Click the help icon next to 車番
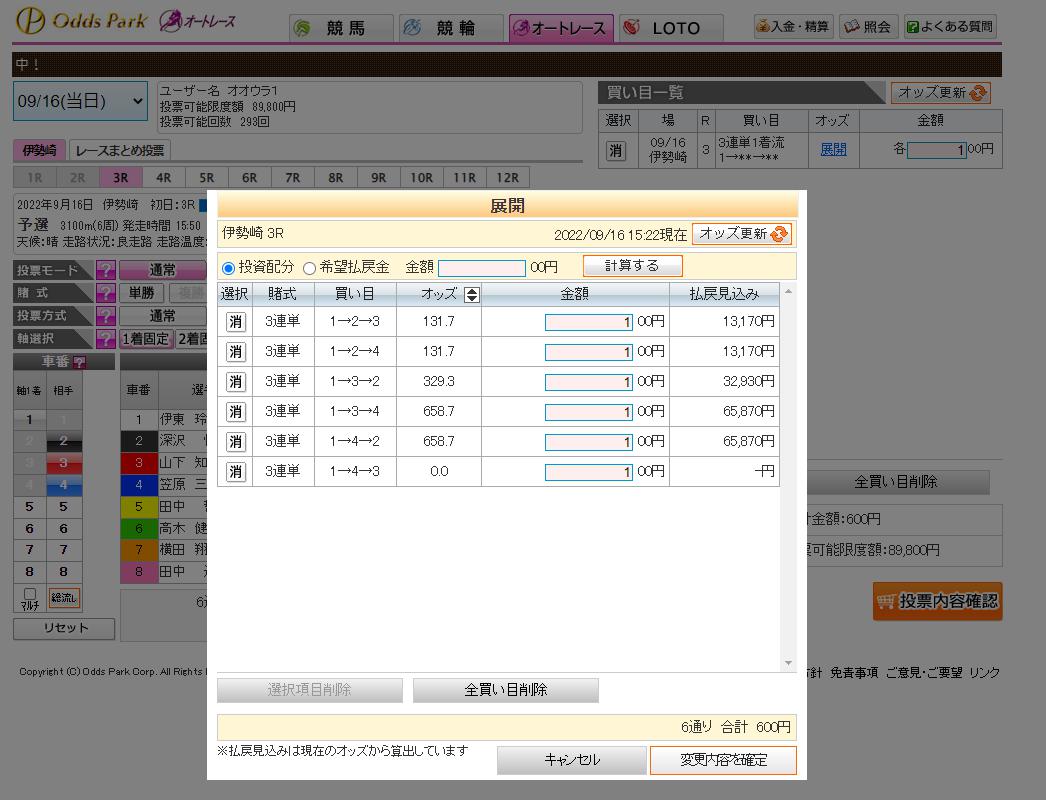 [x=79, y=362]
